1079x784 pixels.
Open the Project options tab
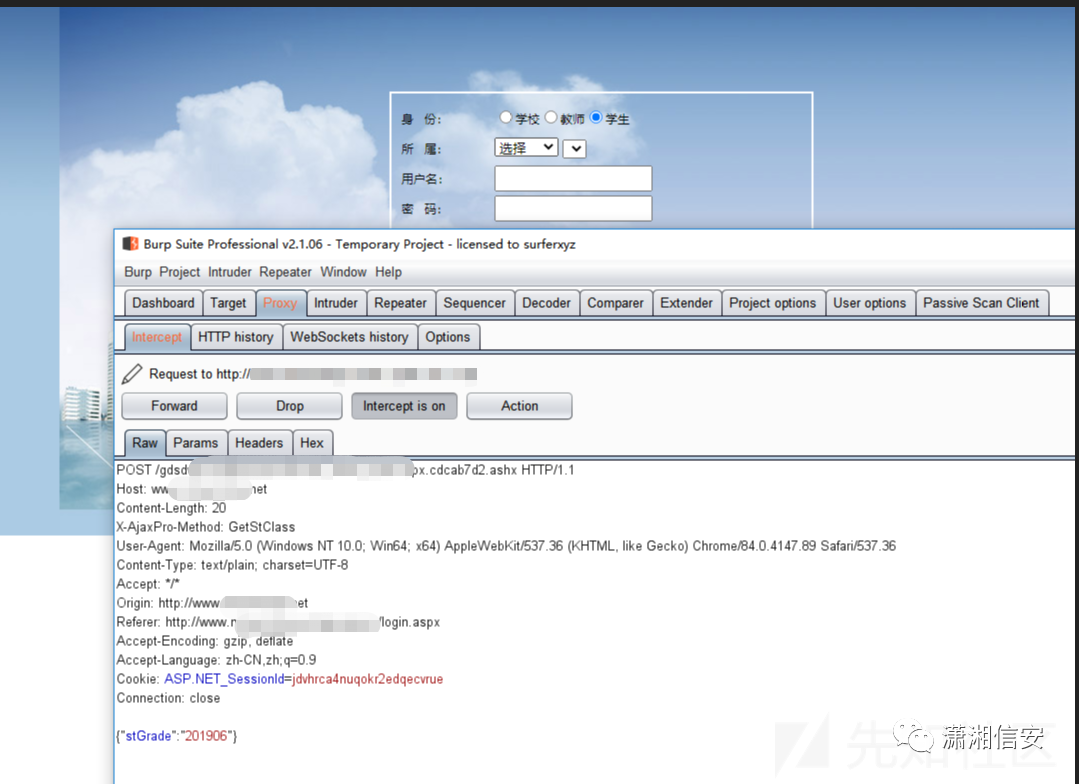(x=773, y=303)
